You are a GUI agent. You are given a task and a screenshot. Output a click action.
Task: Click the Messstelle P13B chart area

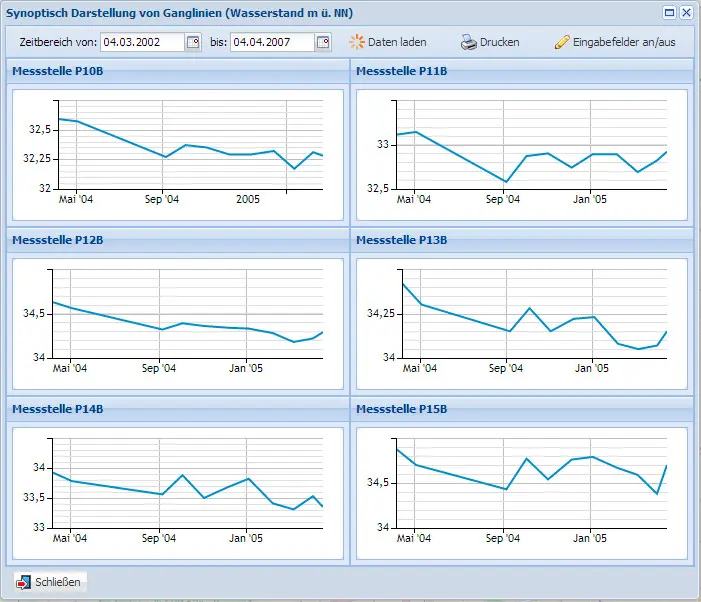(x=522, y=324)
